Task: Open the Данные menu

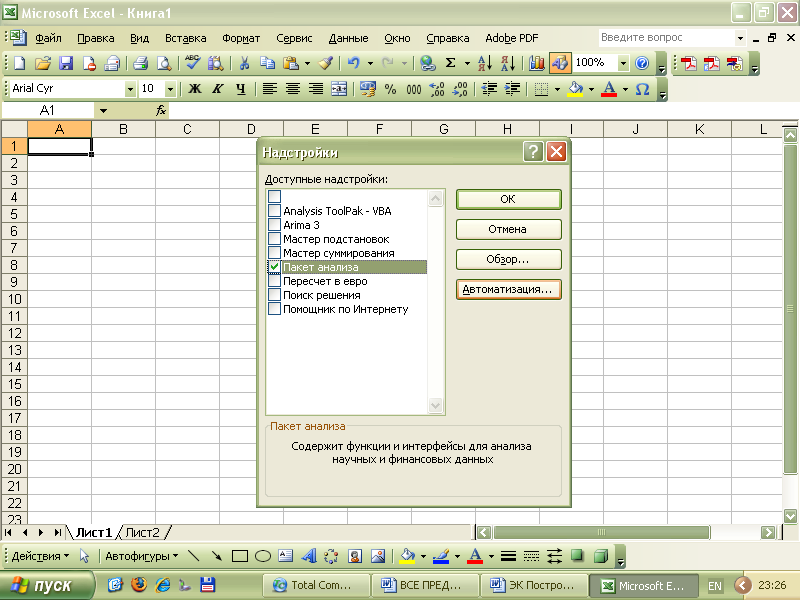Action: click(348, 38)
